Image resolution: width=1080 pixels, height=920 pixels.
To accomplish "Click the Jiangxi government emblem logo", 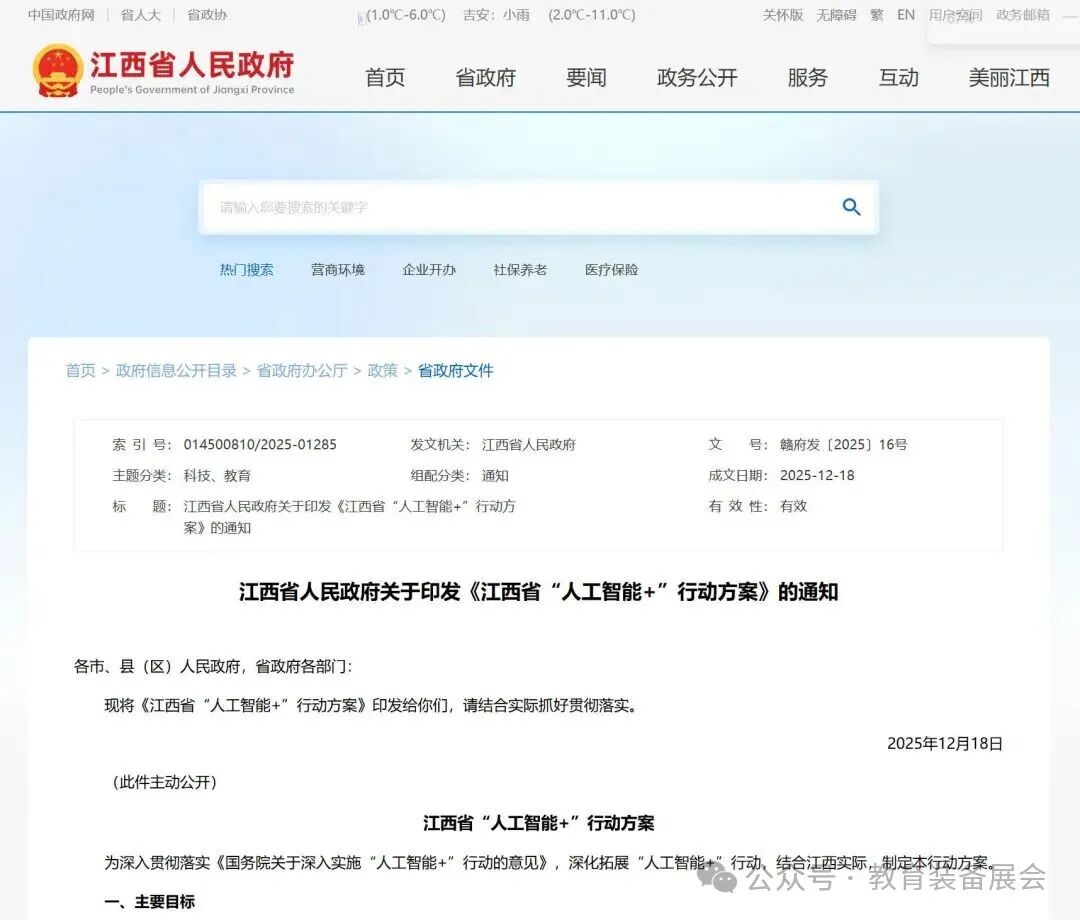I will [x=58, y=70].
